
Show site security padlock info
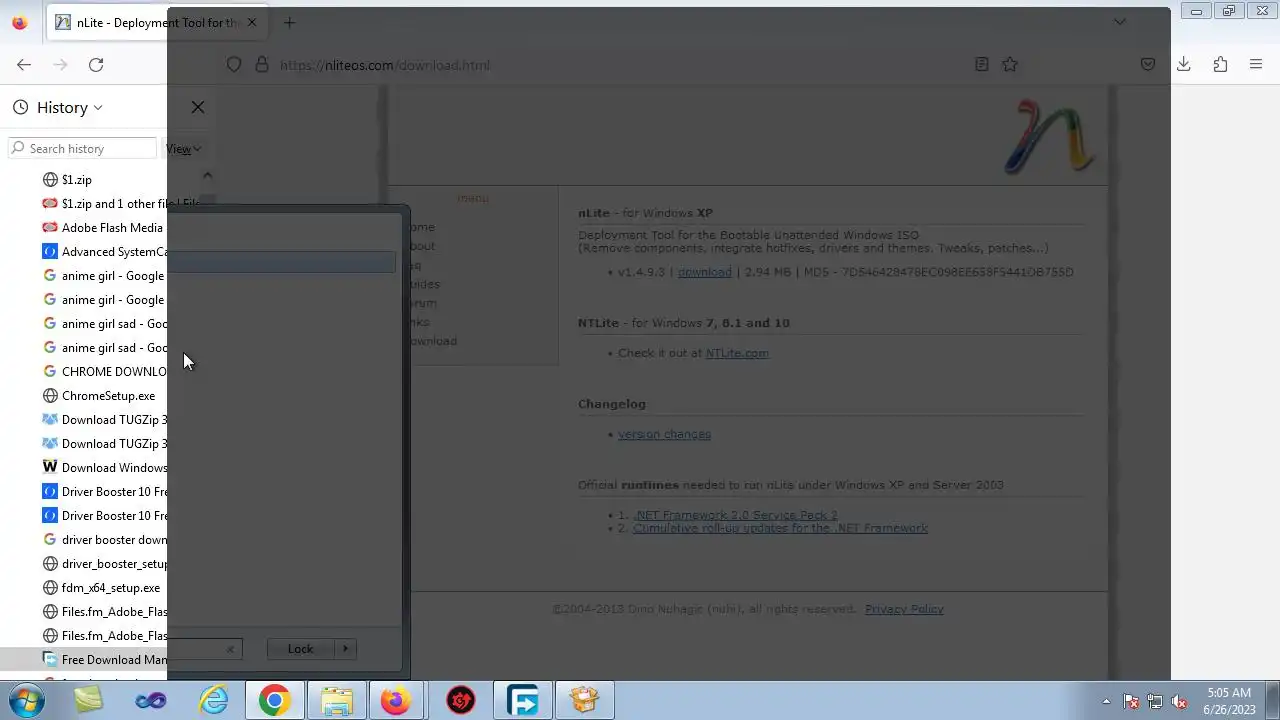262,64
